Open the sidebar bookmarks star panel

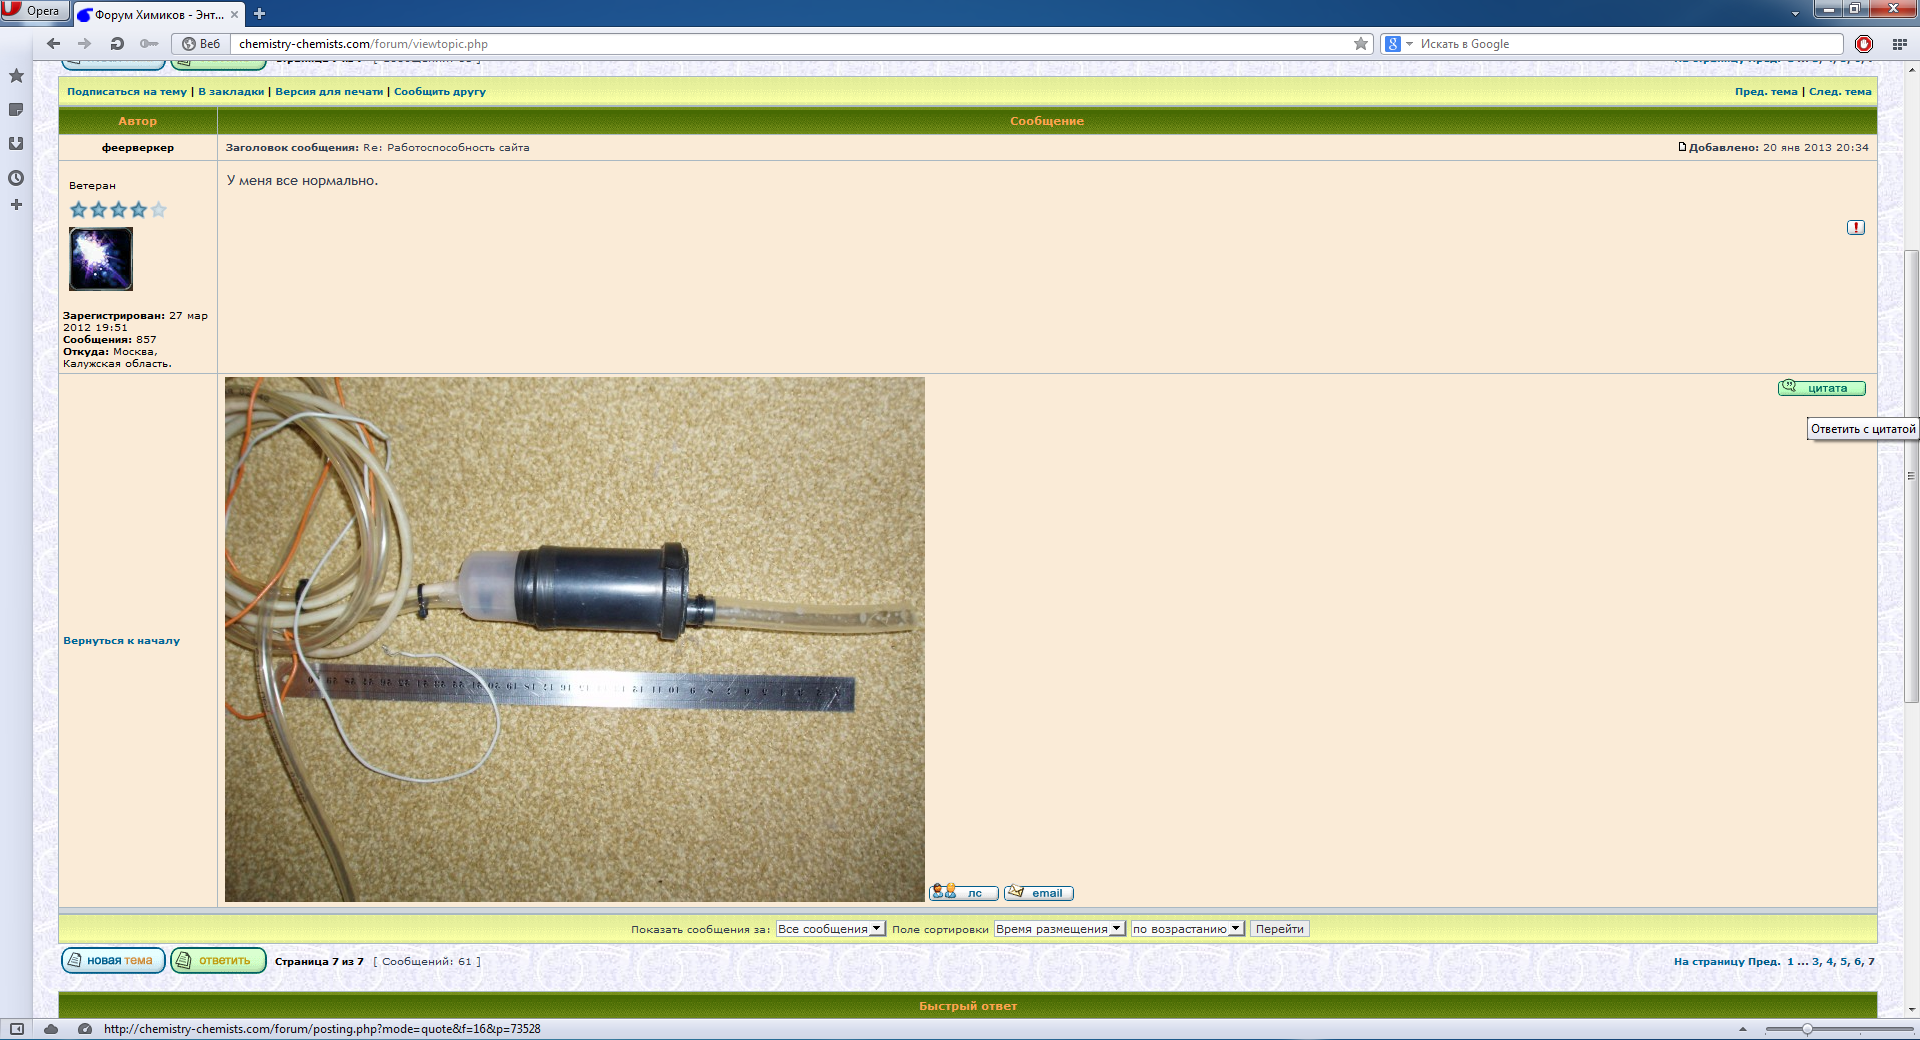(x=16, y=76)
